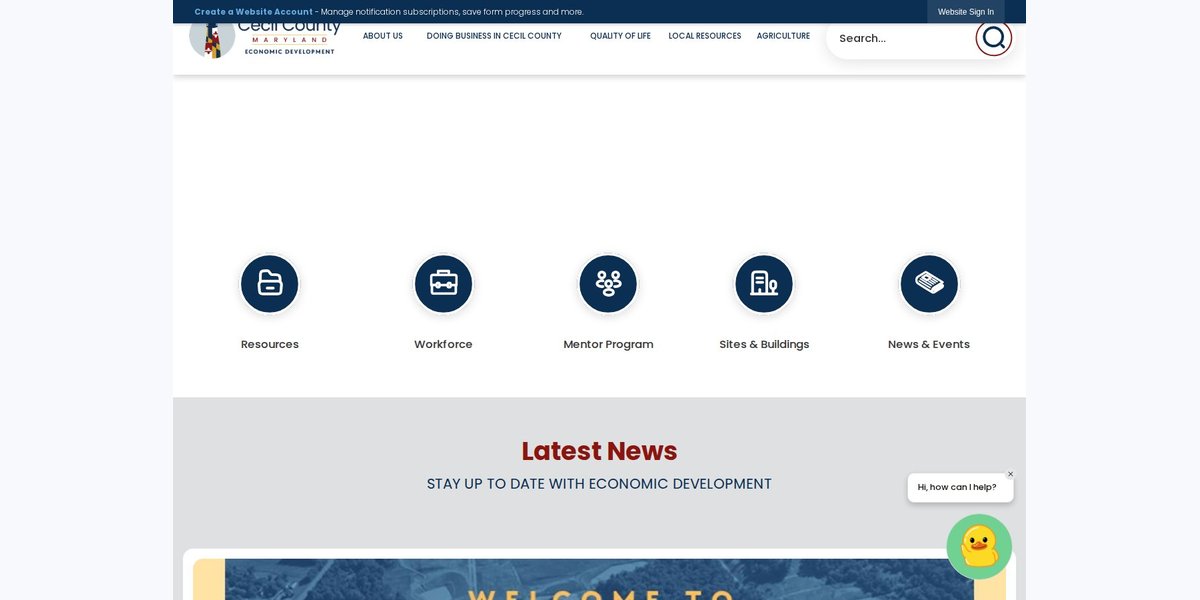Open the About Us menu
This screenshot has width=1200, height=600.
(x=383, y=36)
